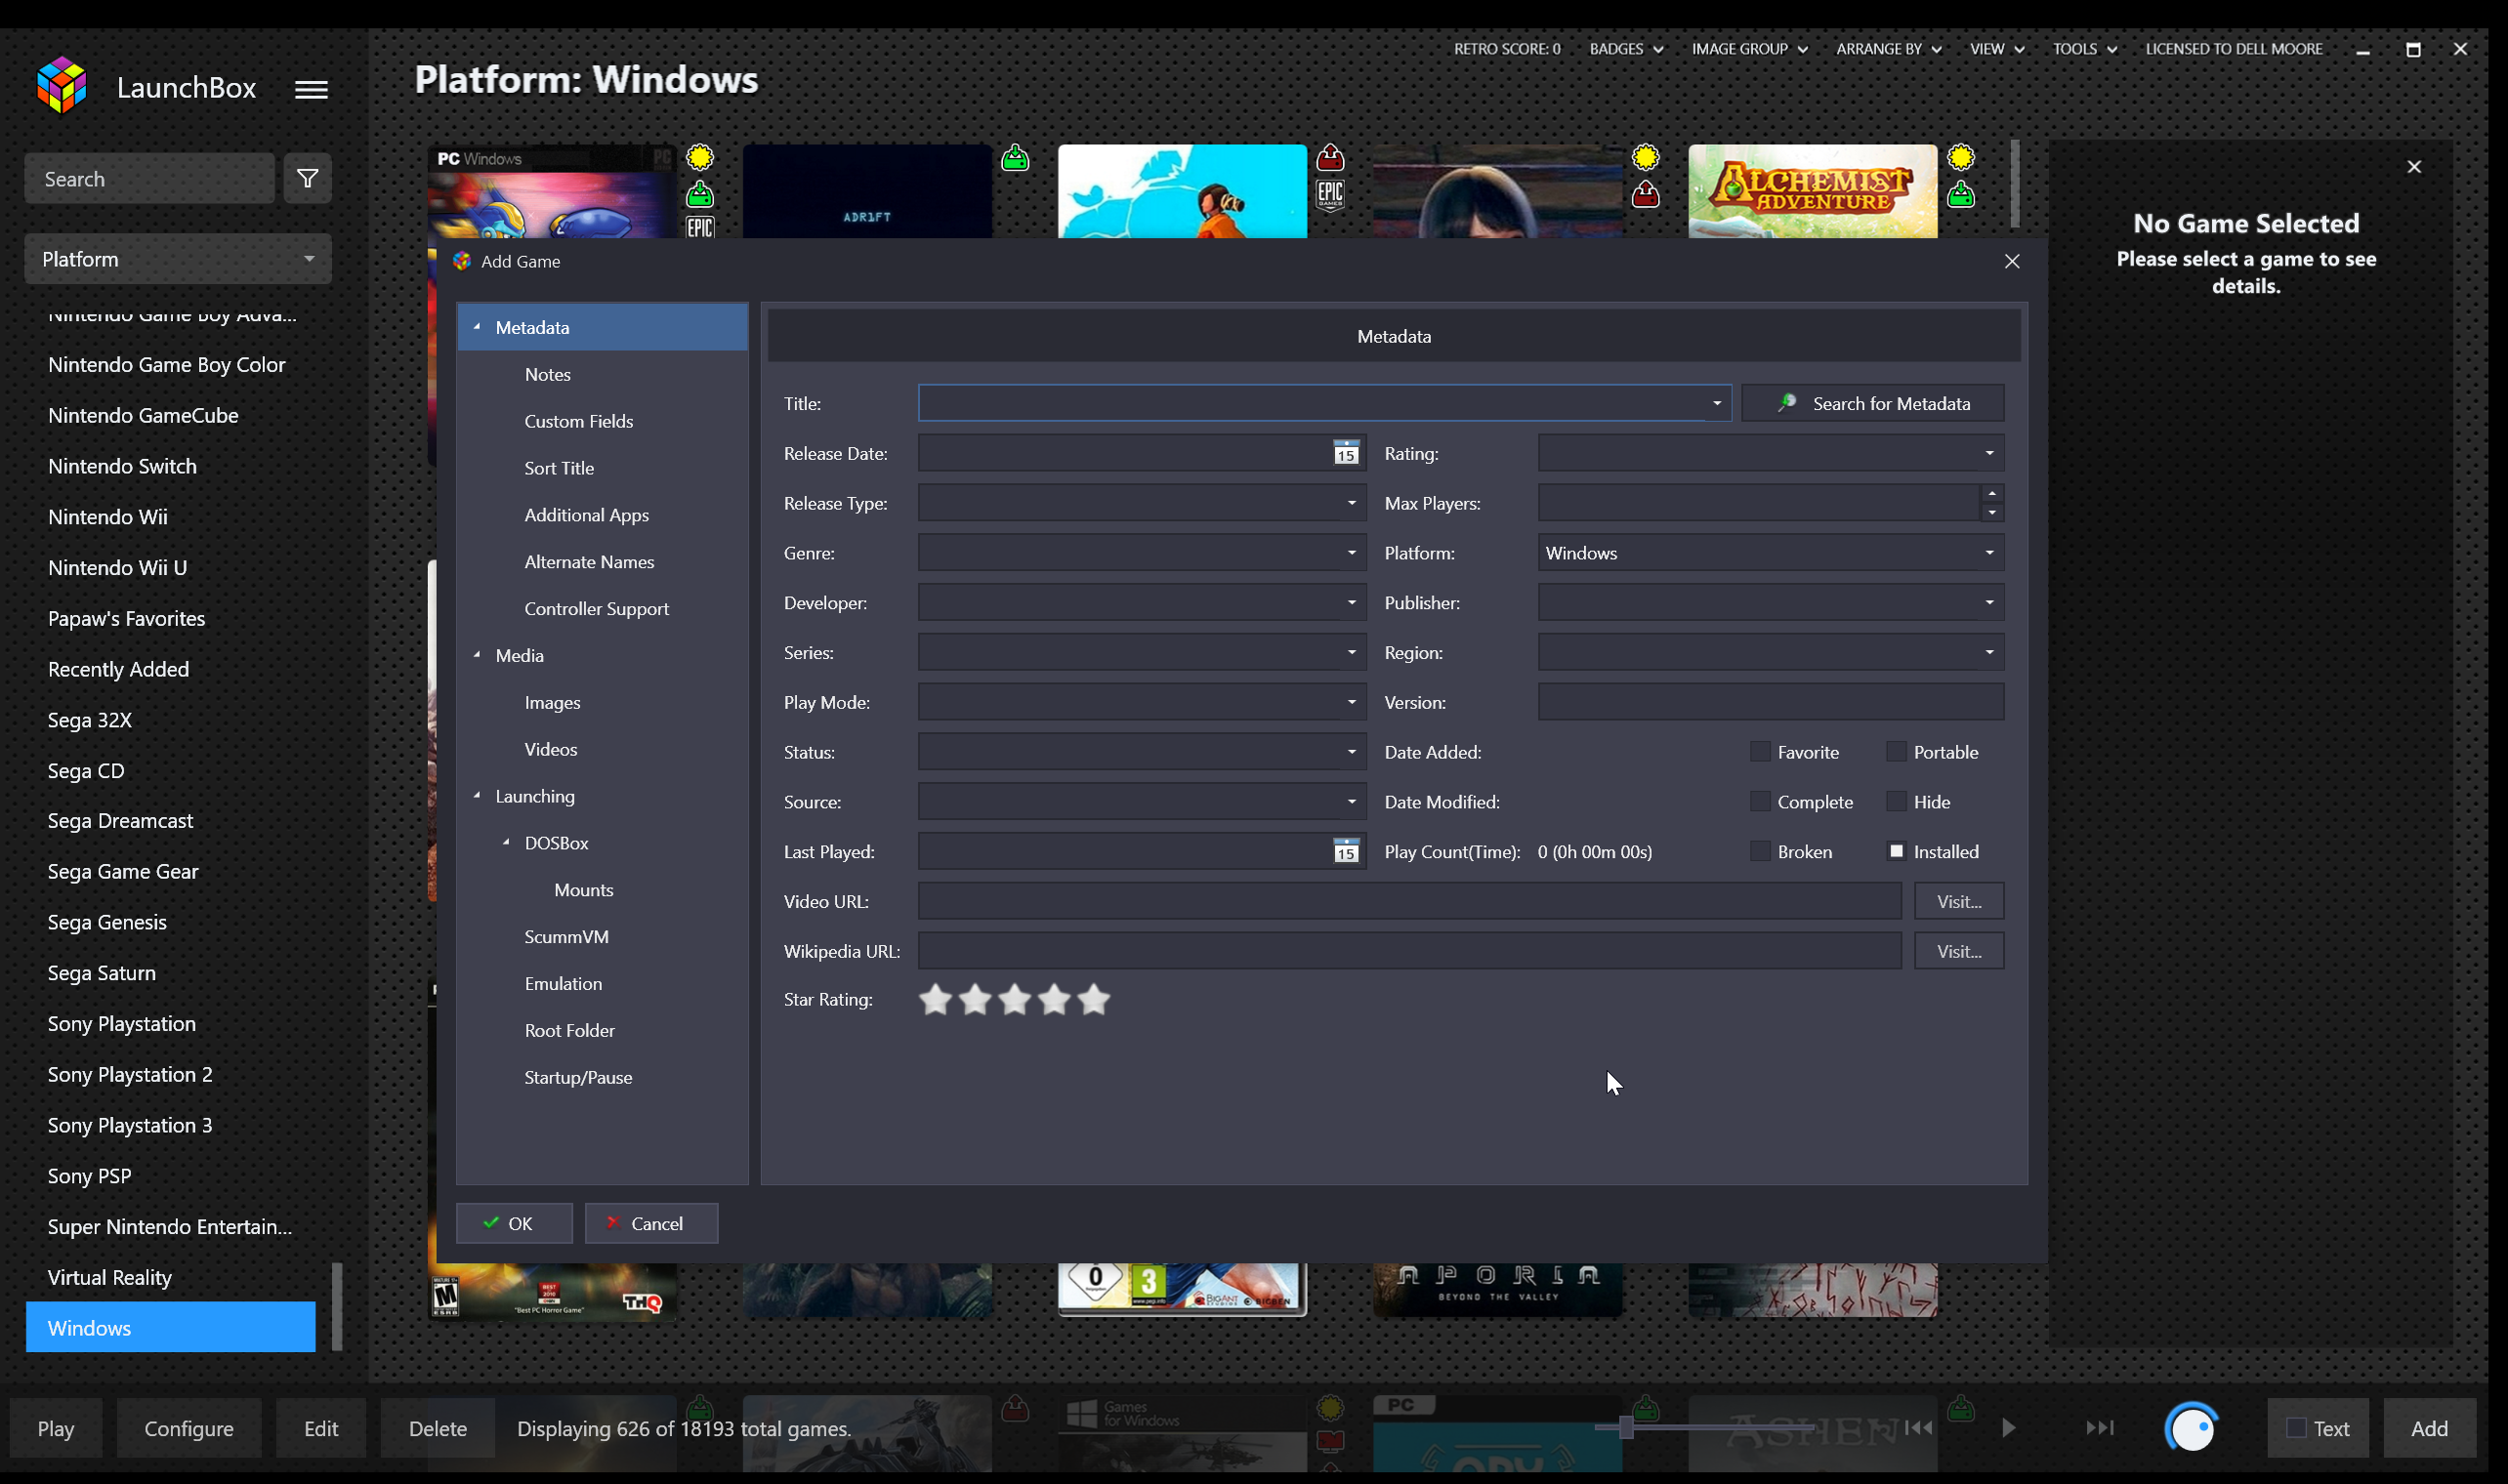
Task: Click the image size slider handle
Action: 1626,1428
